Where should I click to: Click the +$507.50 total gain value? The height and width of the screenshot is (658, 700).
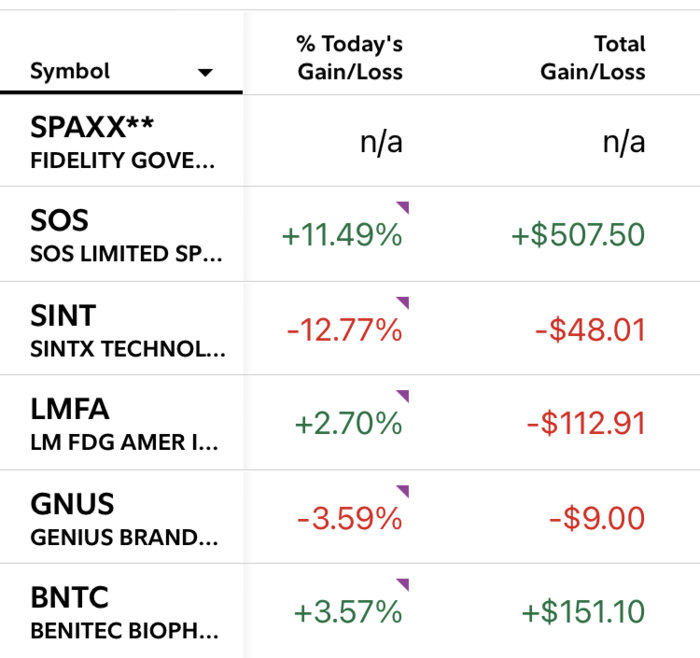[577, 236]
